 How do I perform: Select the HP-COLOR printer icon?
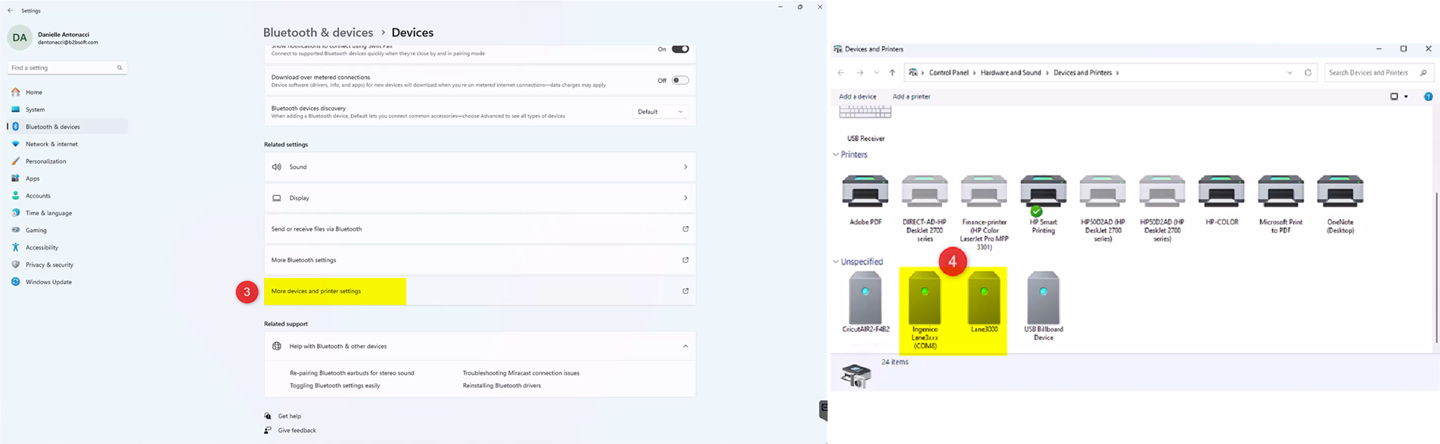[x=1221, y=193]
